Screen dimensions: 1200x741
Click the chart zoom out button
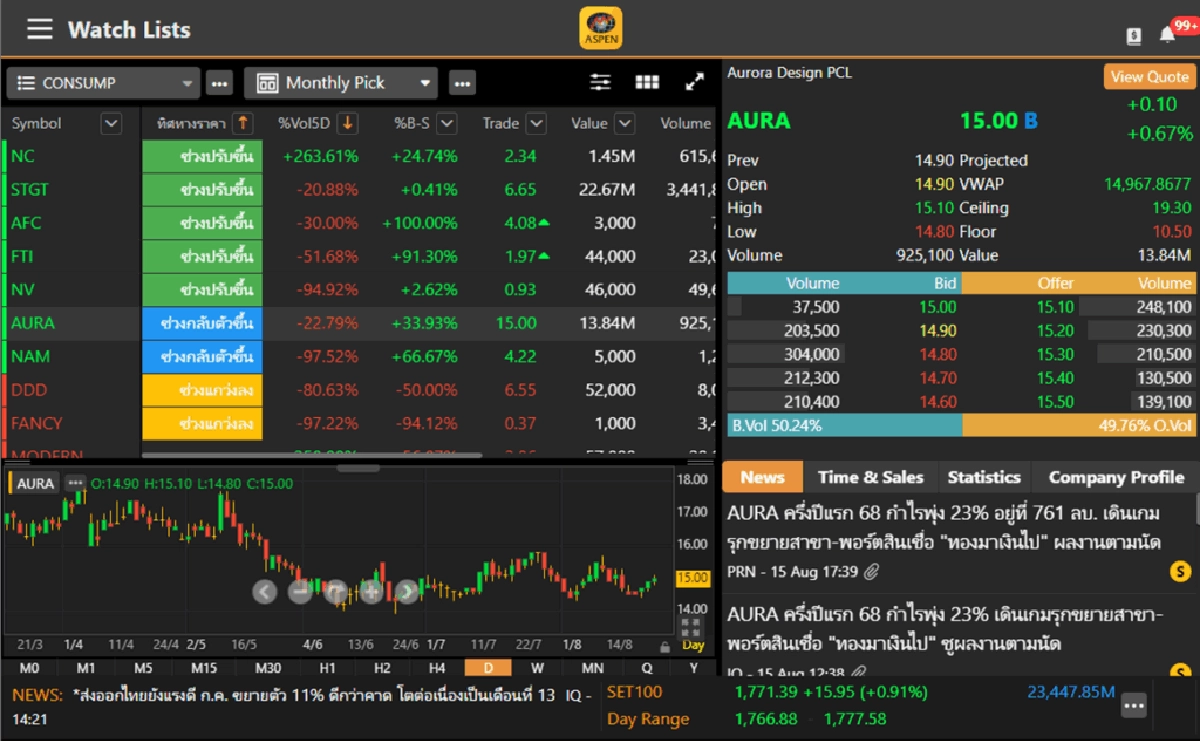tap(300, 592)
